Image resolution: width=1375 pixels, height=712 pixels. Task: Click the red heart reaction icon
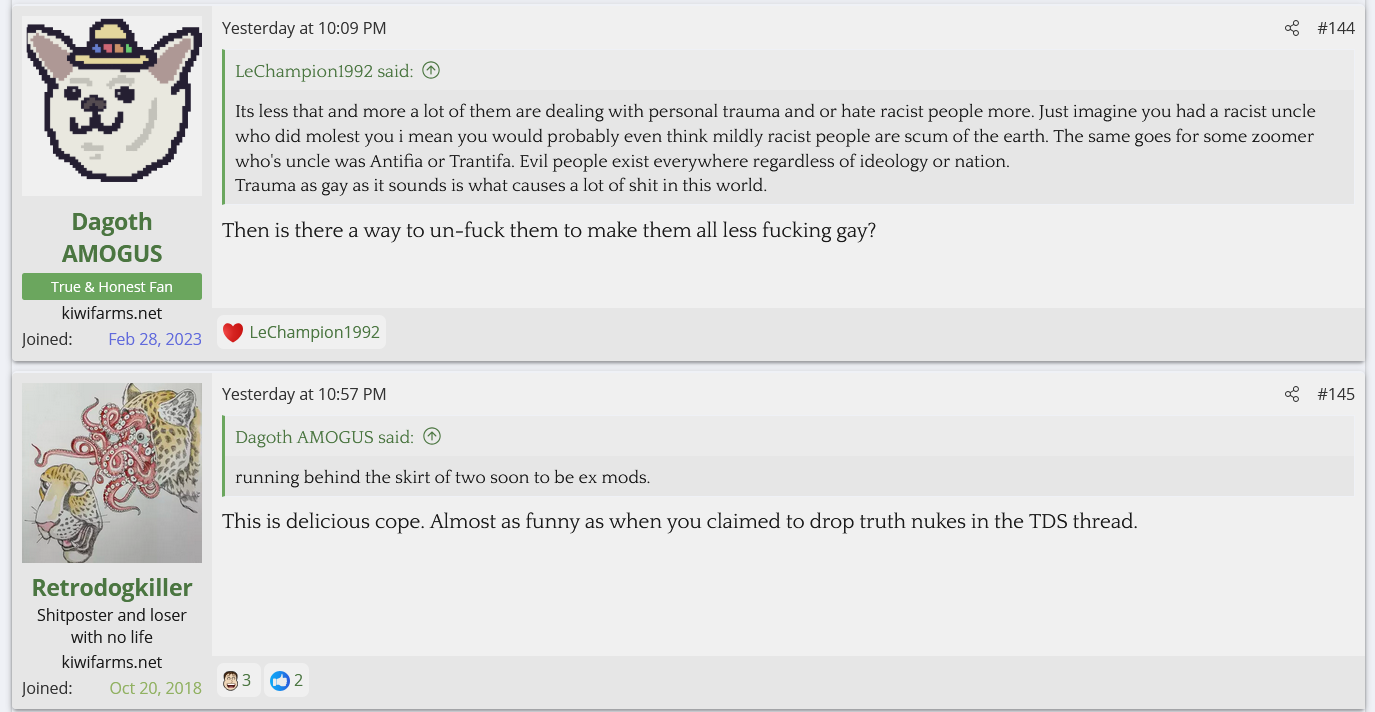[x=233, y=332]
